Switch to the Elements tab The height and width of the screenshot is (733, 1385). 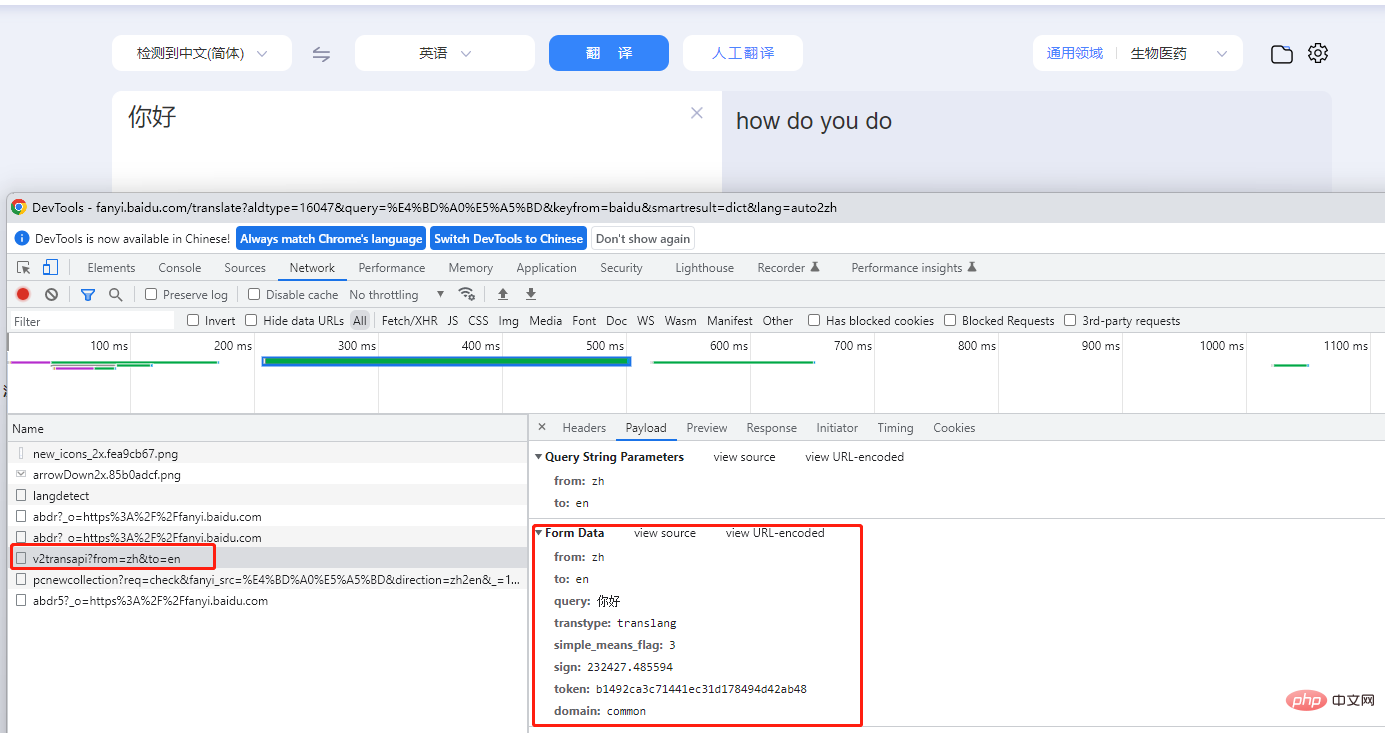[x=111, y=268]
